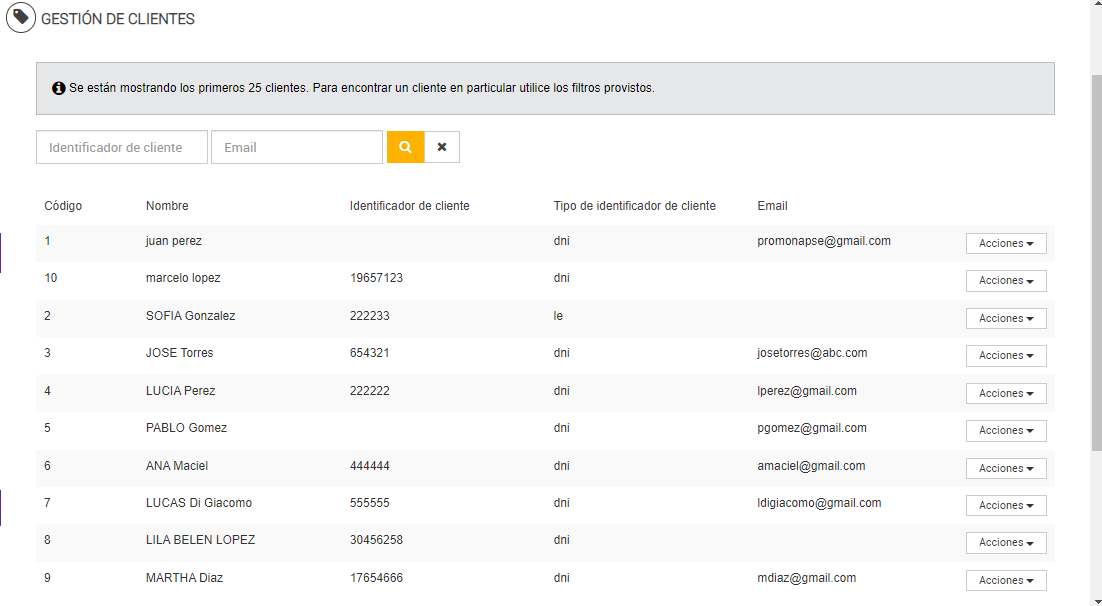Screen dimensions: 1102x606
Task: Show Acciones options for JOSE Torres
Action: pyautogui.click(x=1006, y=356)
